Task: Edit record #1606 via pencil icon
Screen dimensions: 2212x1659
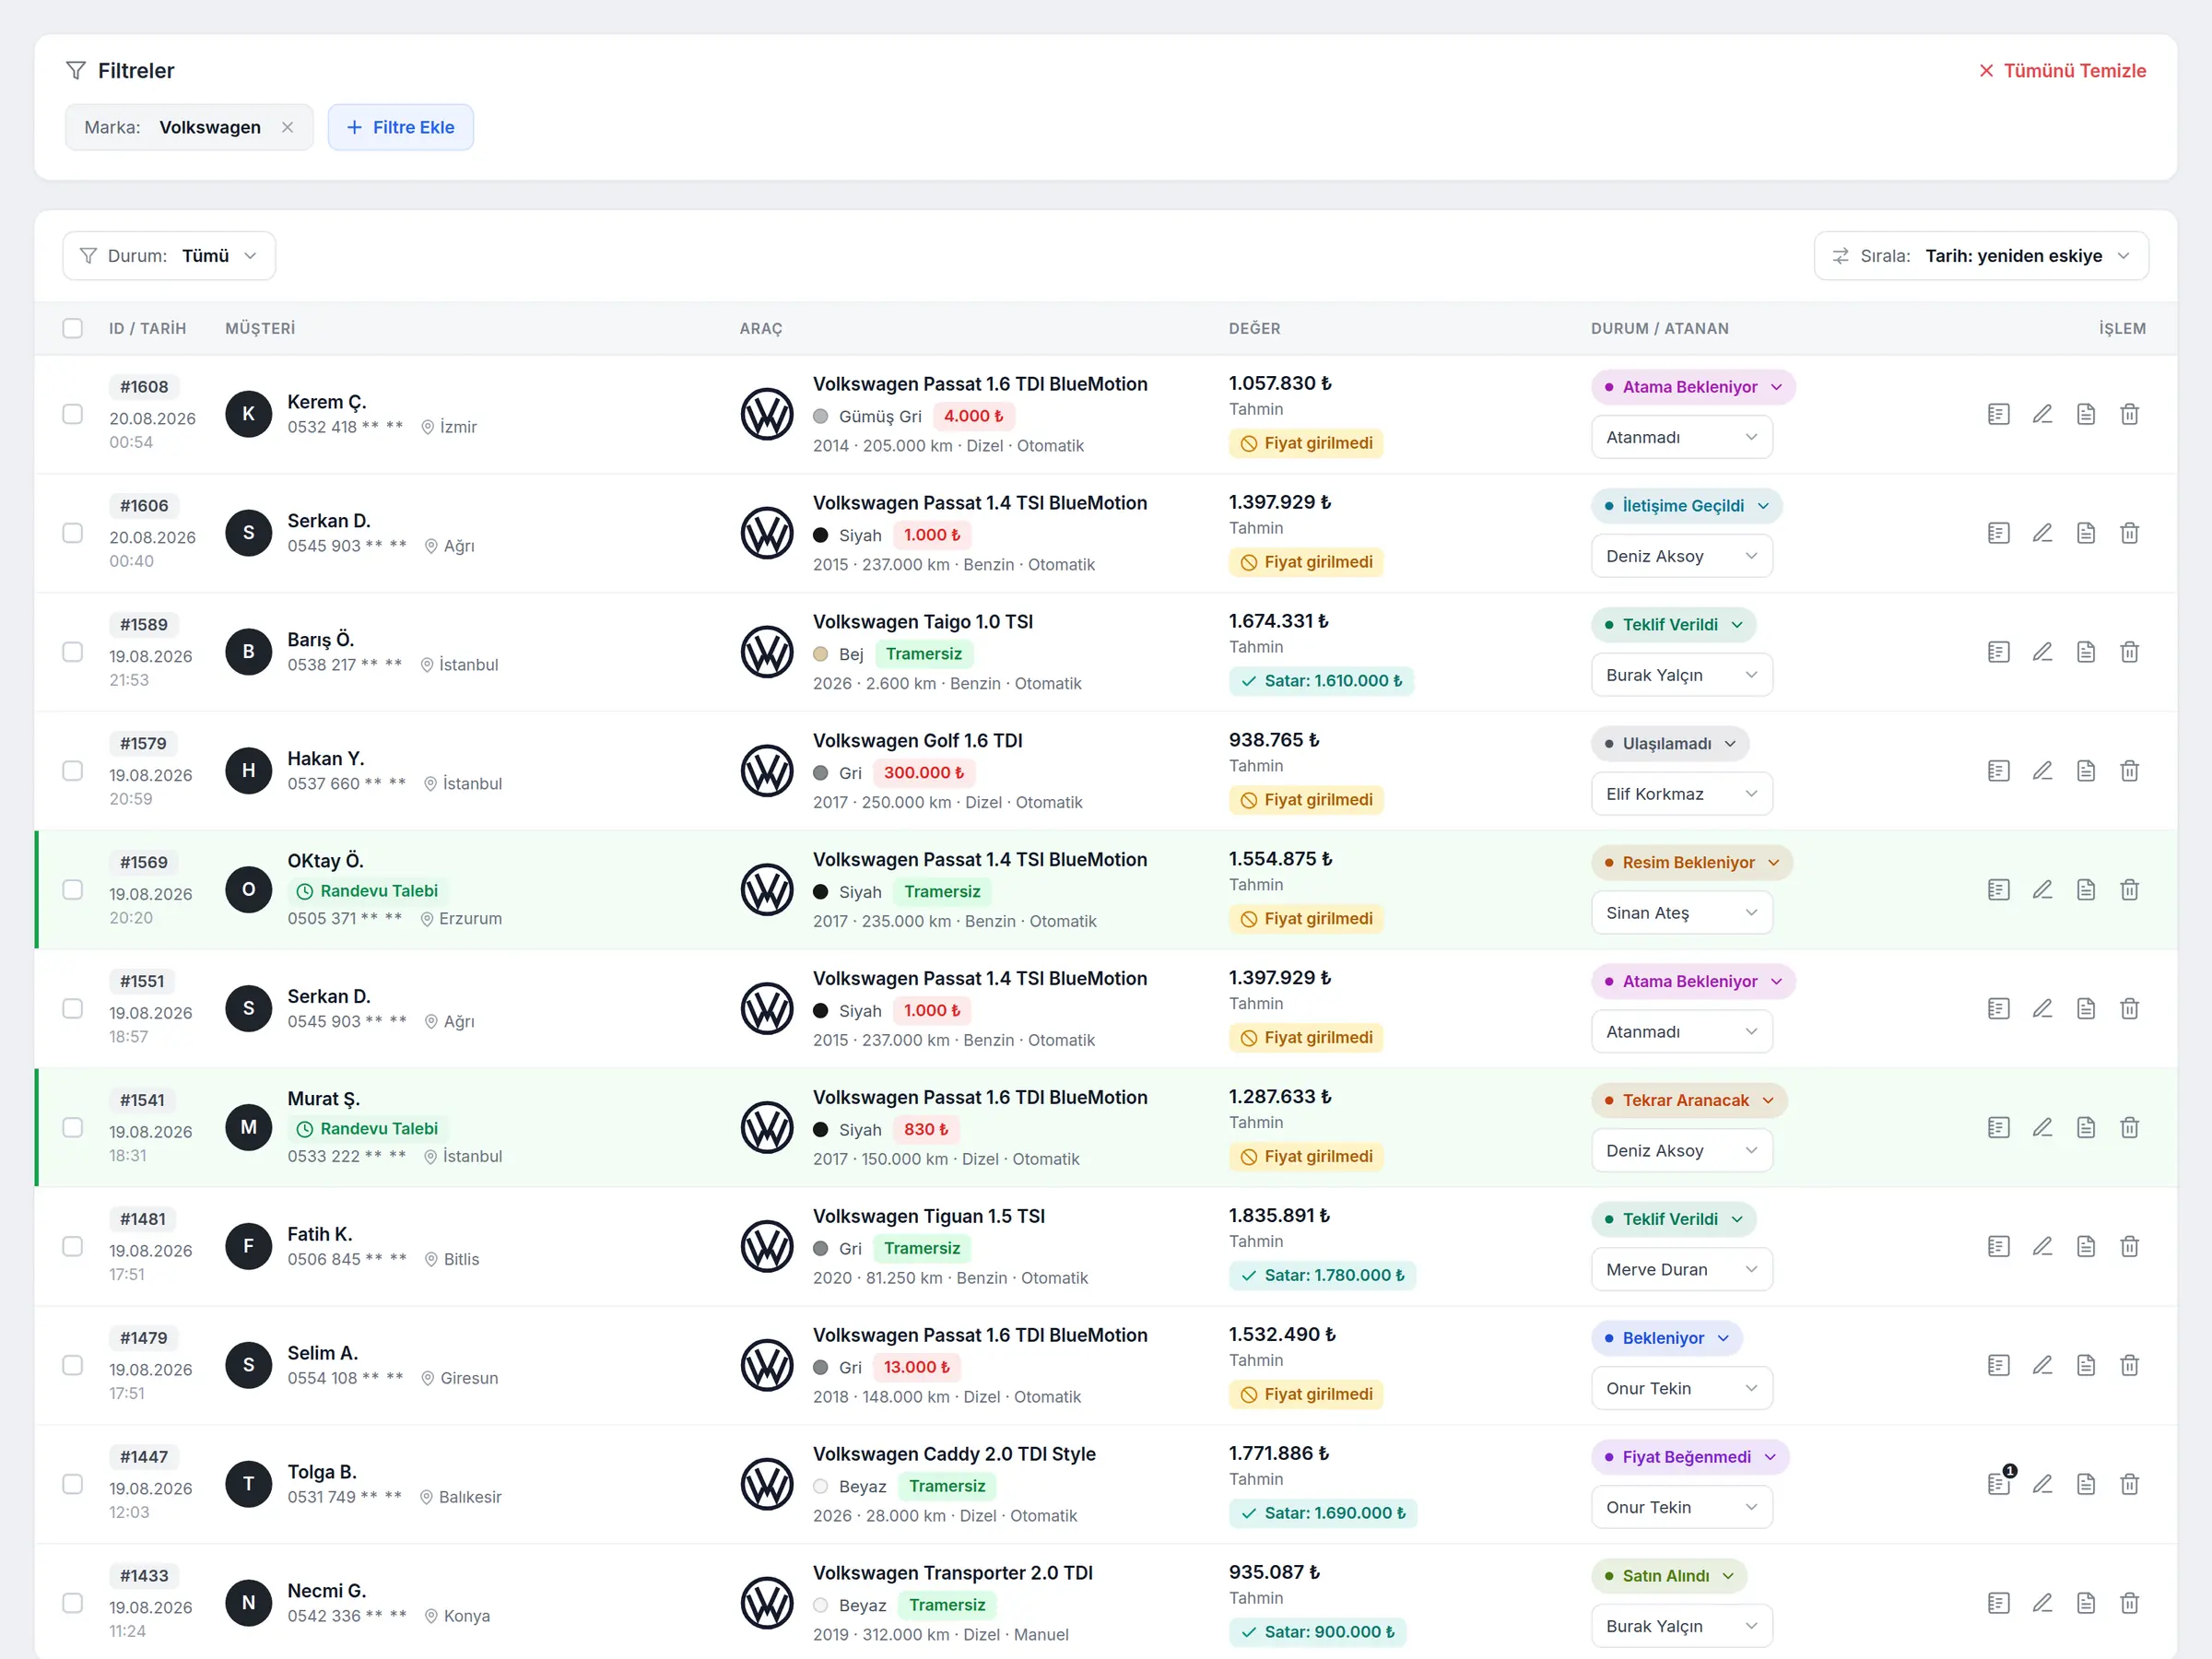Action: click(x=2042, y=533)
